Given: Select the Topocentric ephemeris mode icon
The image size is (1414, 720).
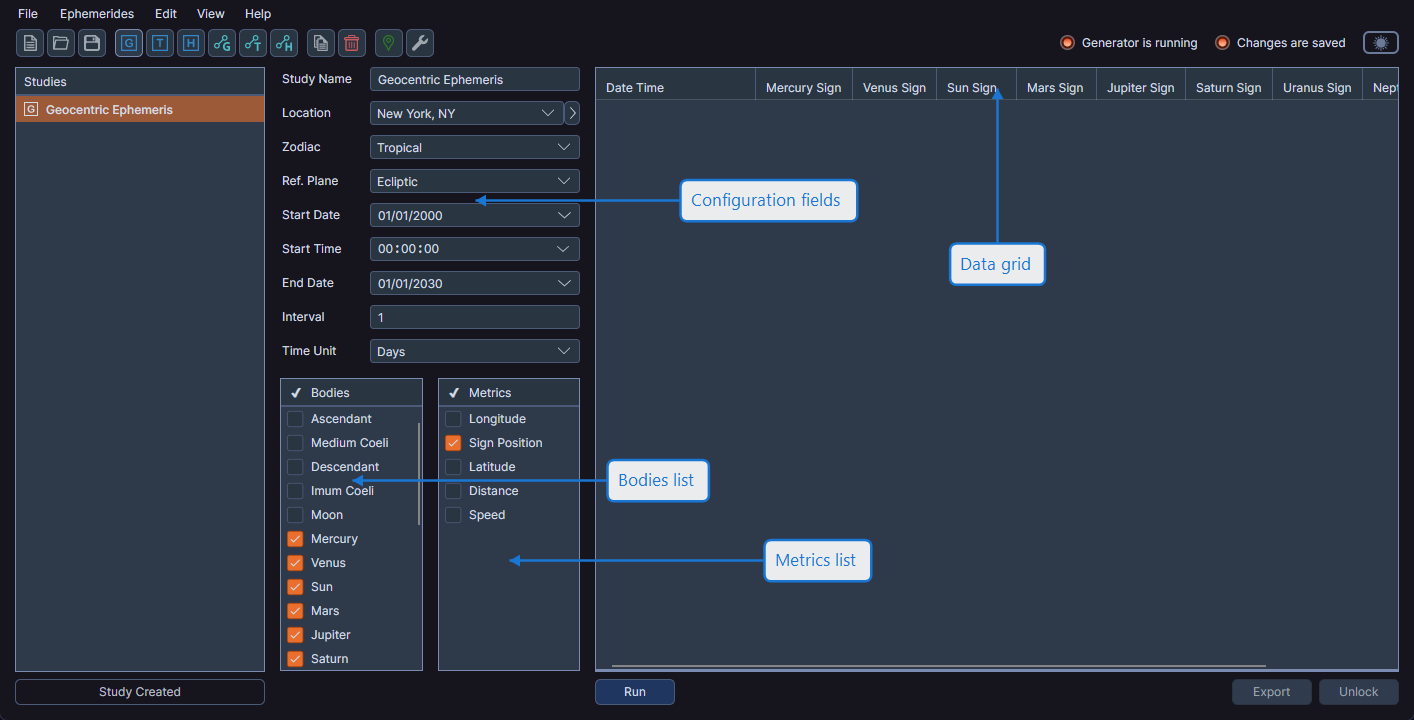Looking at the screenshot, I should coord(159,43).
